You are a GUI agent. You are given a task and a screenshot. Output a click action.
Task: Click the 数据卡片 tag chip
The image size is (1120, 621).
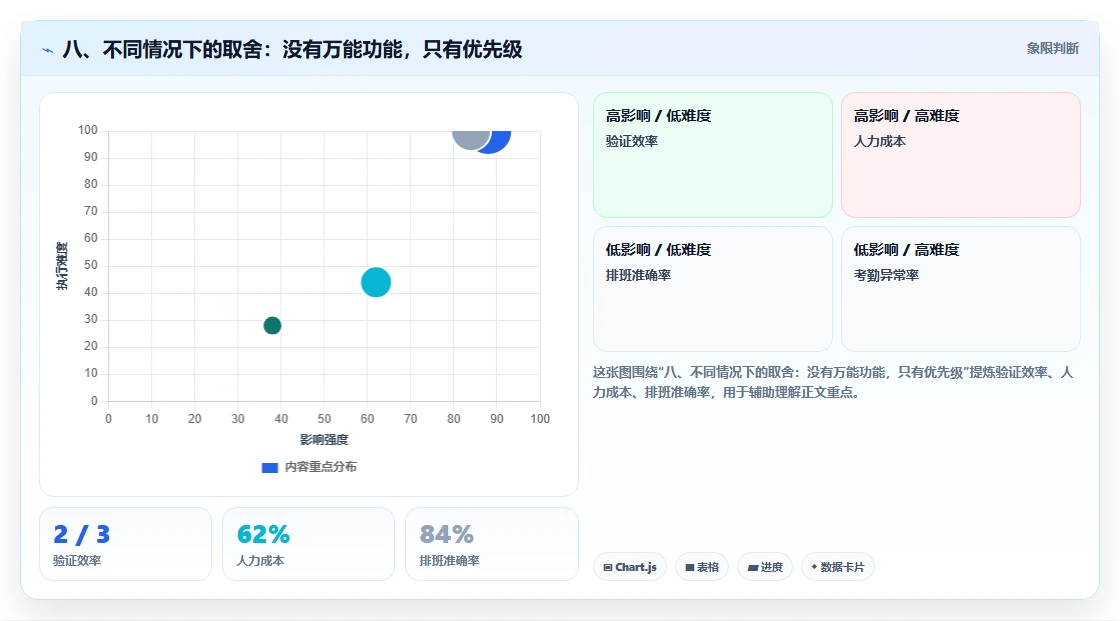[x=838, y=567]
